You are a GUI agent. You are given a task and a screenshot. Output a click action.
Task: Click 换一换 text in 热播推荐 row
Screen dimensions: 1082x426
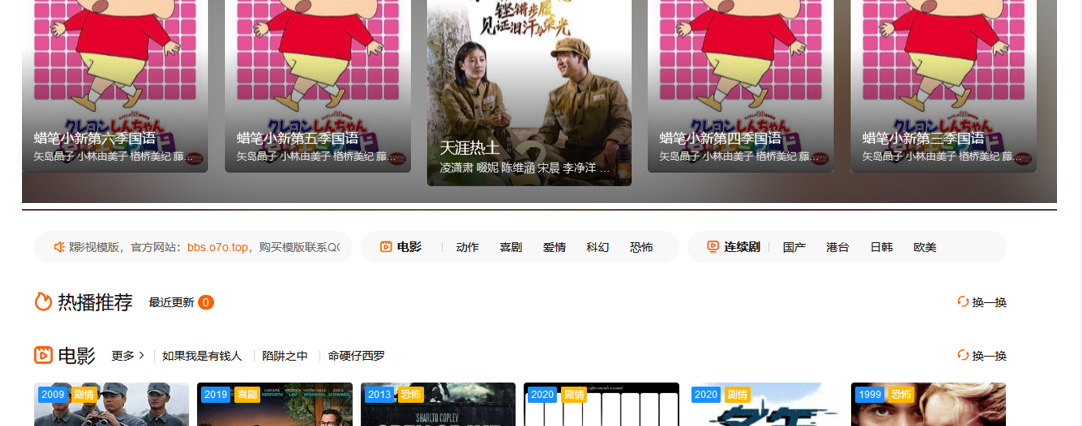coord(989,302)
